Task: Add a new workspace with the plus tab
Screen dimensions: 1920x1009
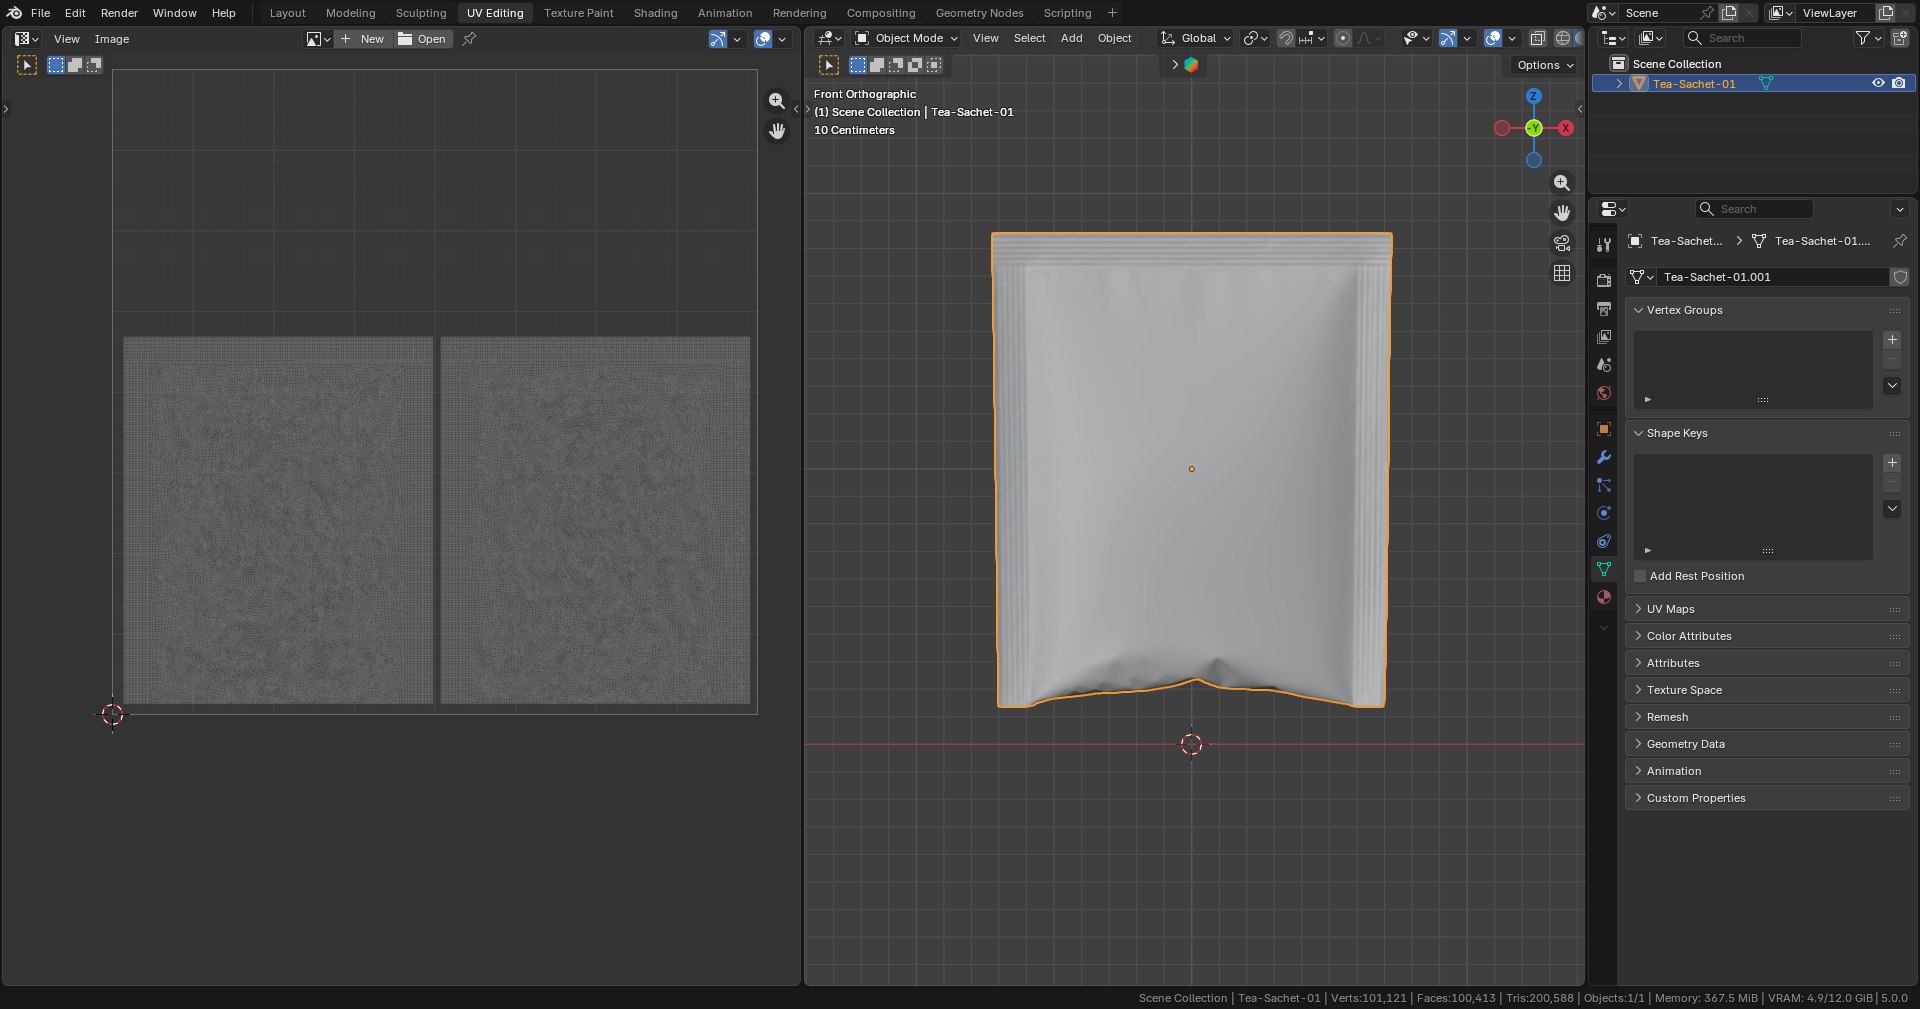Action: (x=1112, y=13)
